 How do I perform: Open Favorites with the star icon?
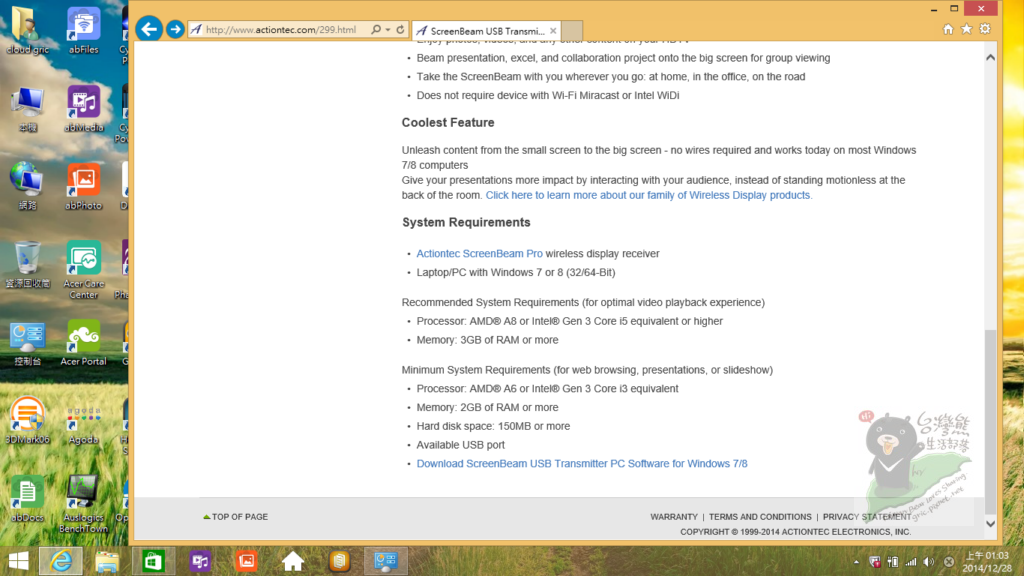(967, 29)
